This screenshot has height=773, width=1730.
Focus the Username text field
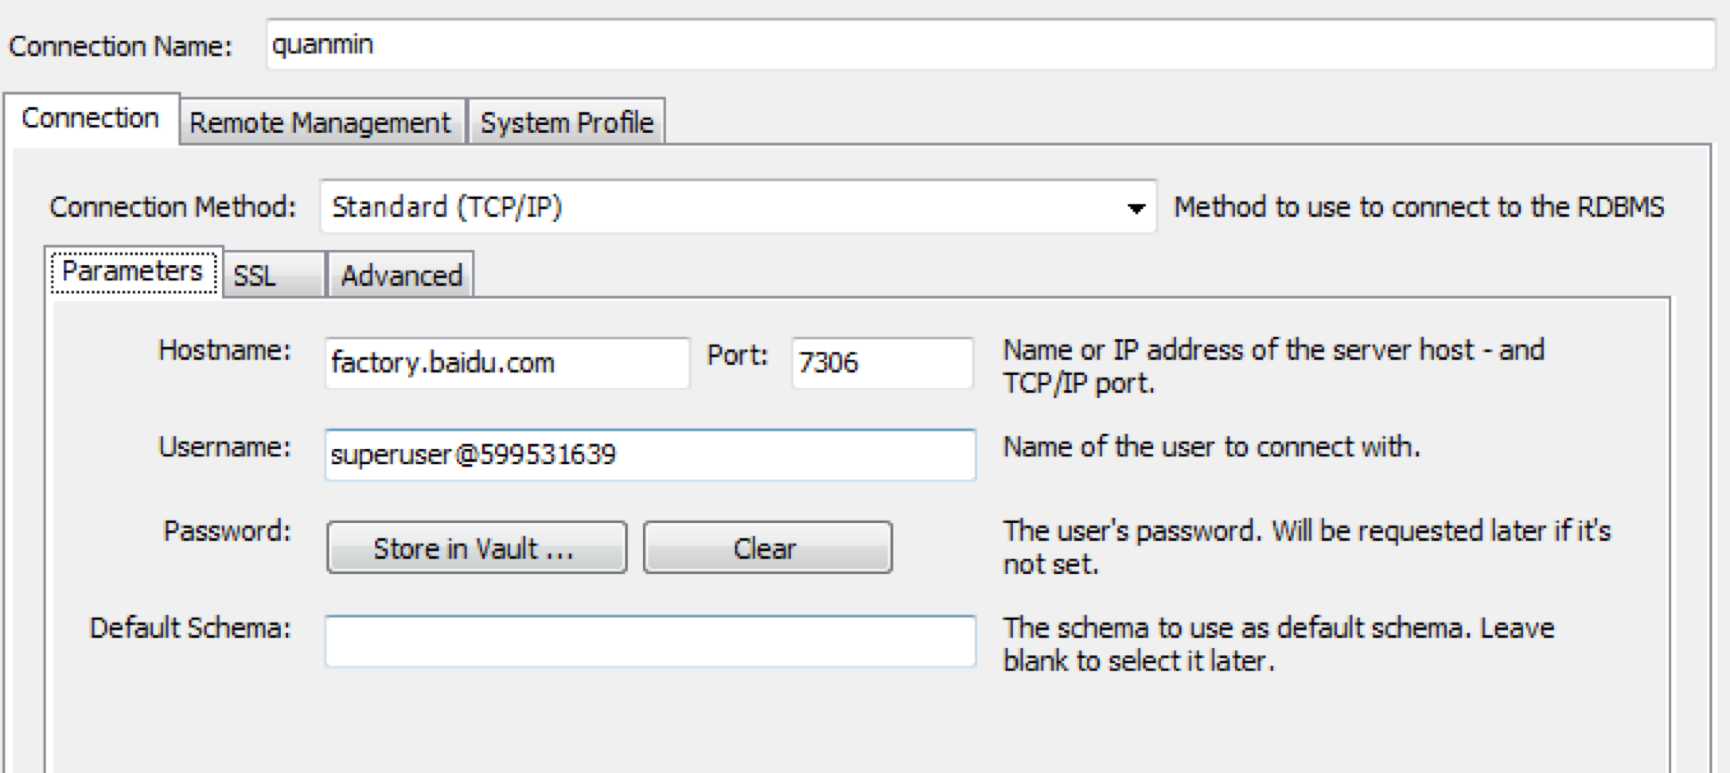tap(650, 455)
